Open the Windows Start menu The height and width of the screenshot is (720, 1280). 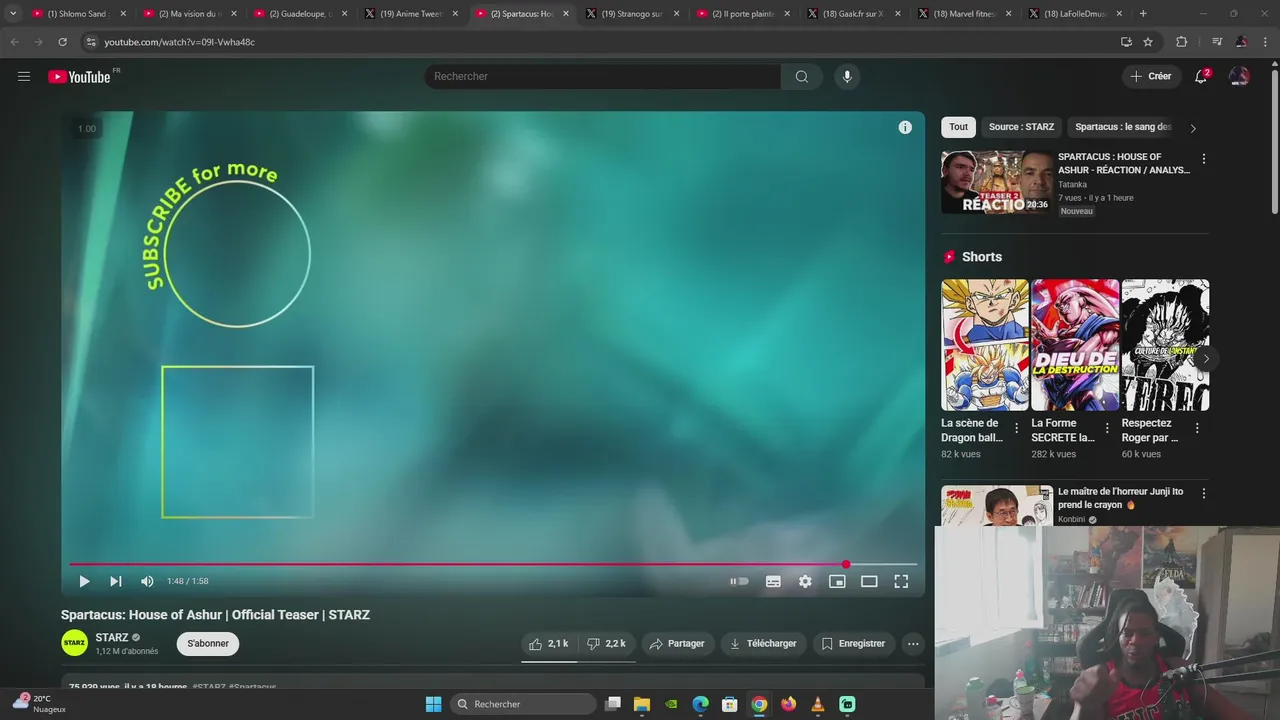(x=433, y=704)
